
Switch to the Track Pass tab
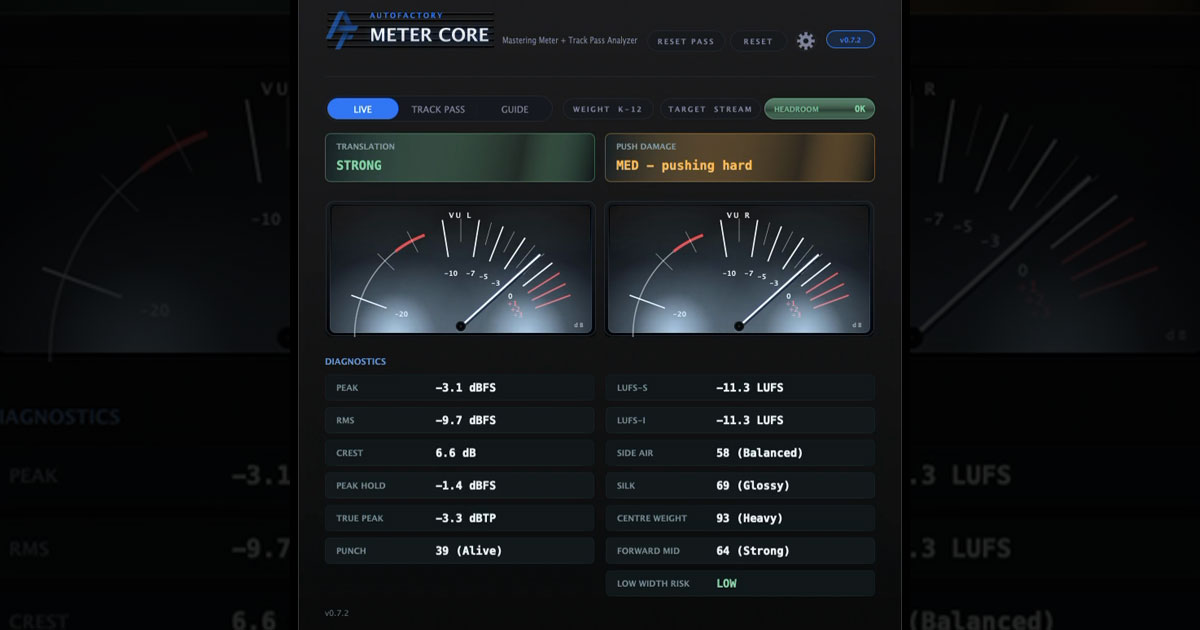[x=438, y=109]
